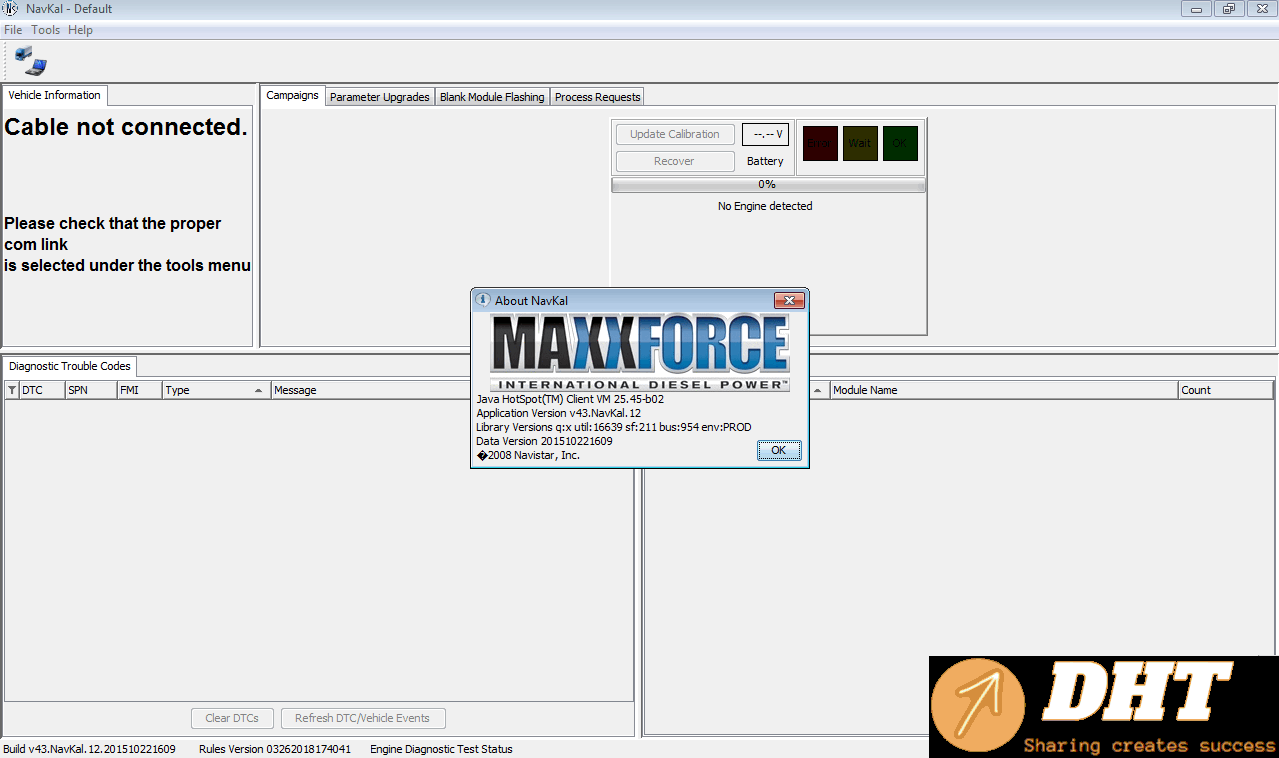
Task: Click the filter funnel icon in DTC table
Action: coord(12,390)
